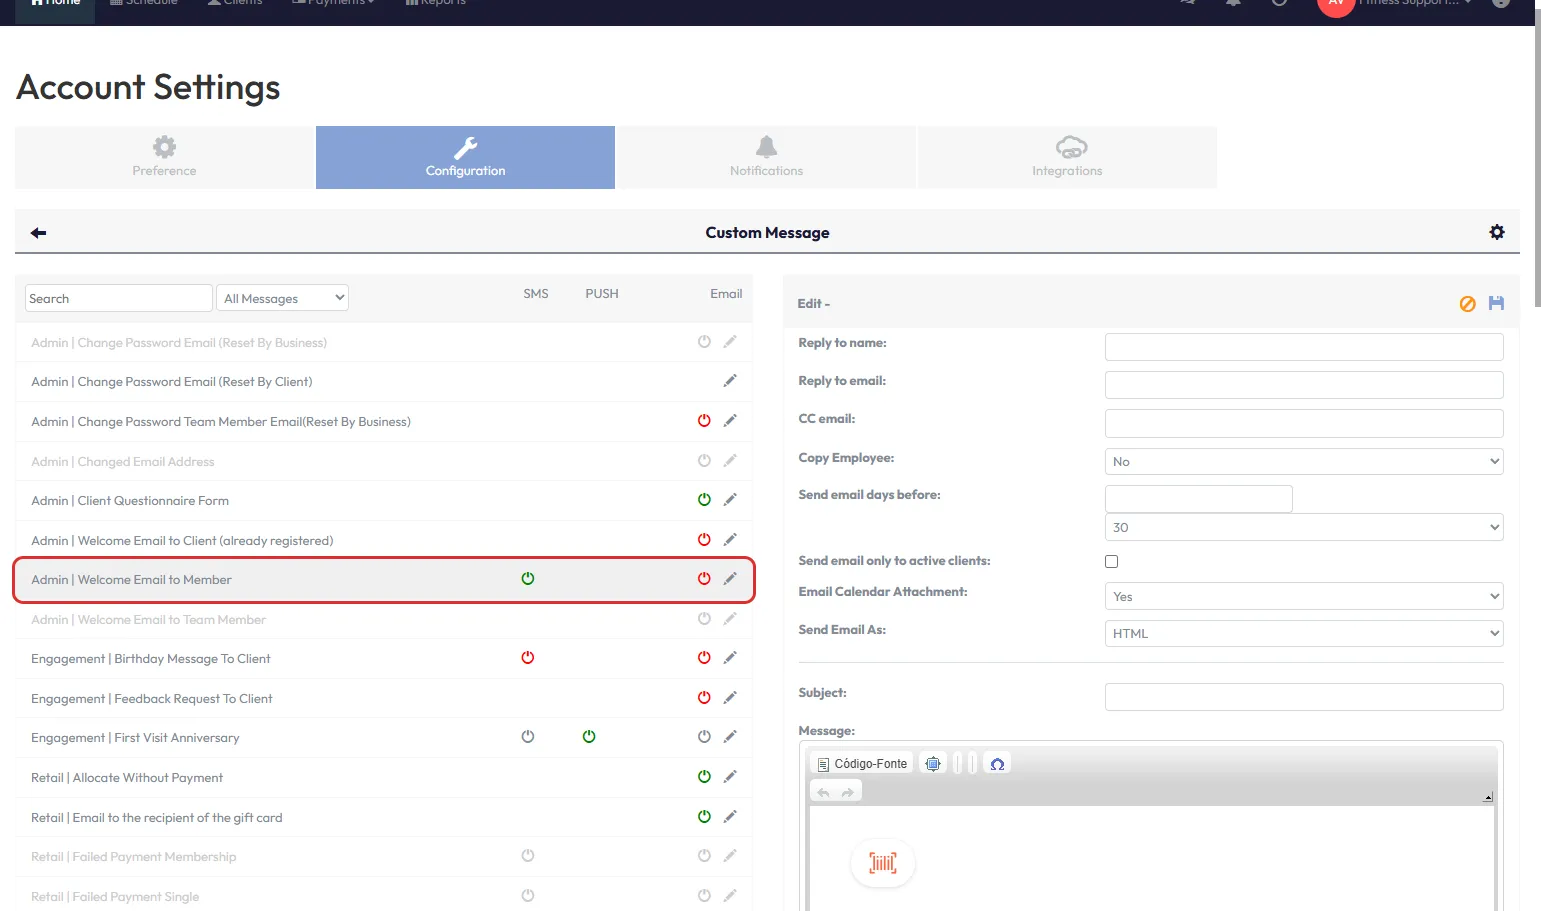Open the All Messages filter dropdown

[x=283, y=298]
